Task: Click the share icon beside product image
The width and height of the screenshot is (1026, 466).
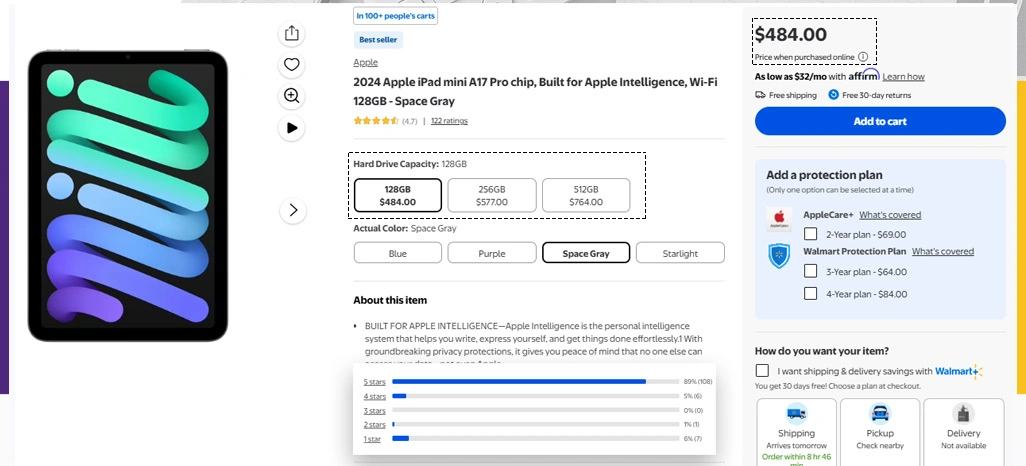Action: point(291,34)
